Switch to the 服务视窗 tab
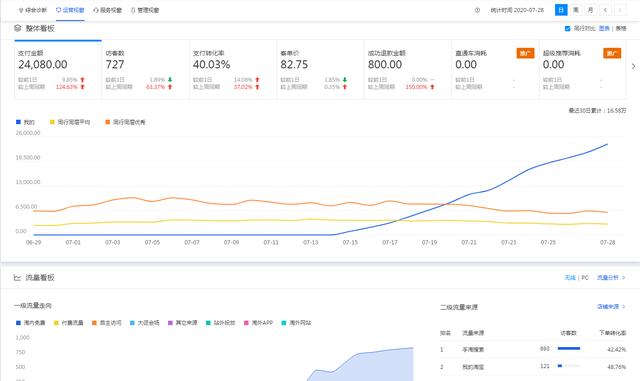 pyautogui.click(x=107, y=10)
